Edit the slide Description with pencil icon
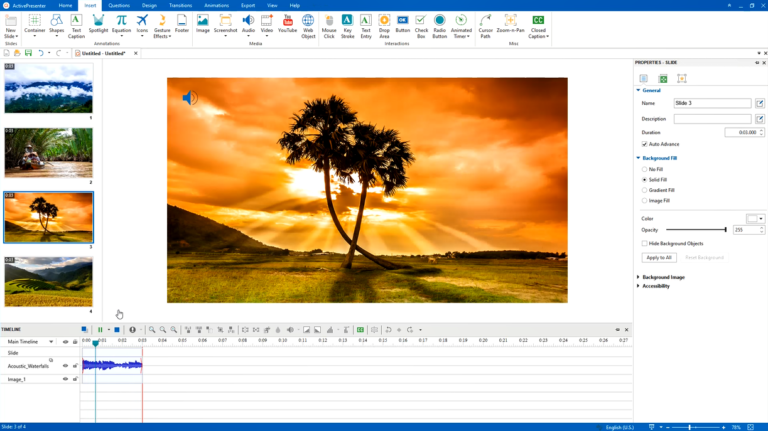This screenshot has height=431, width=768. point(760,119)
